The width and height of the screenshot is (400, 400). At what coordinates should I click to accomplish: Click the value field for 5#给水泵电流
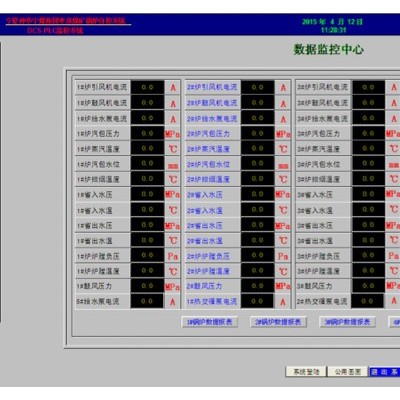[x=147, y=301]
